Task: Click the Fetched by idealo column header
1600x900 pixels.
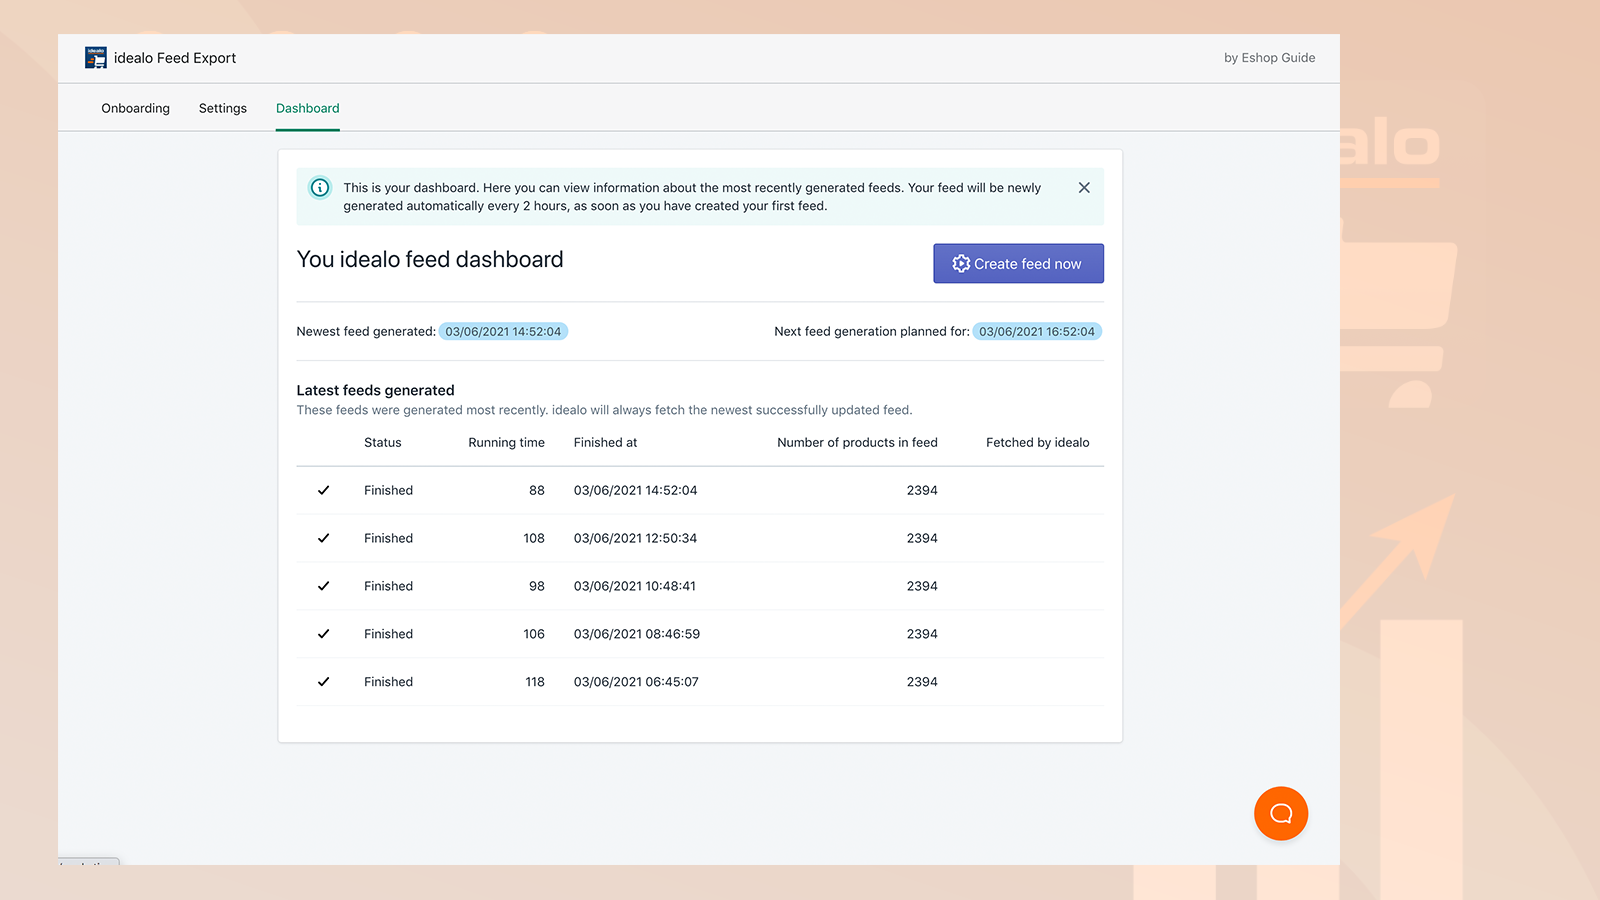Action: [x=1038, y=442]
